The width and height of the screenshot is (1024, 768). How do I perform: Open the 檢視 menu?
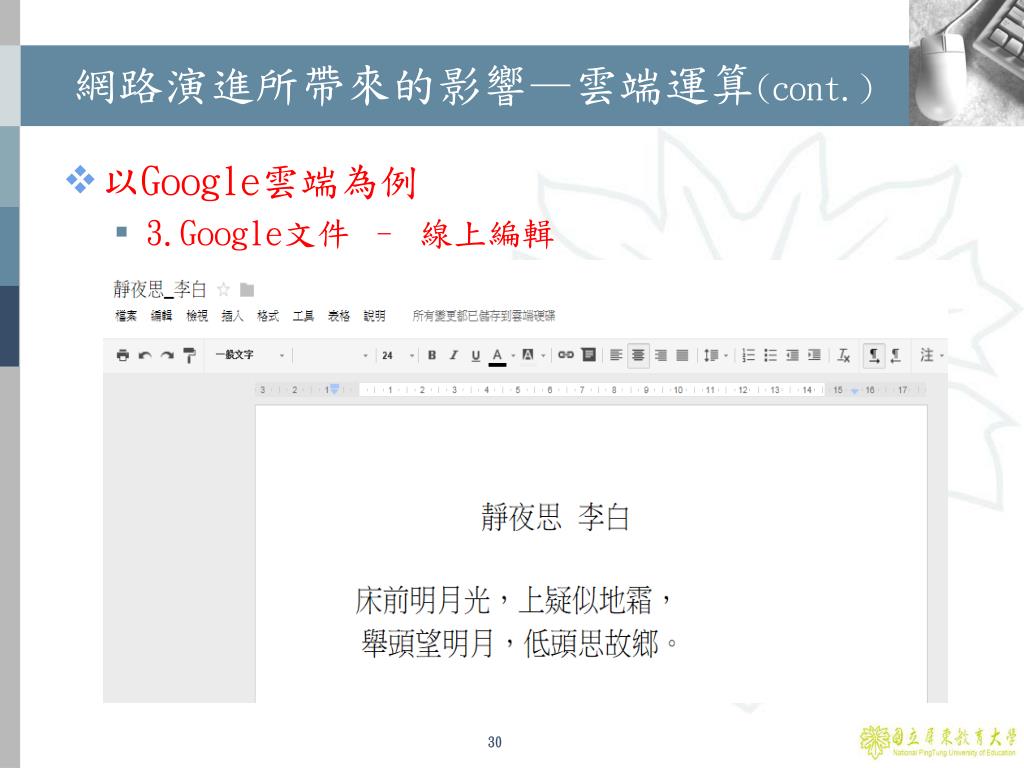point(197,316)
